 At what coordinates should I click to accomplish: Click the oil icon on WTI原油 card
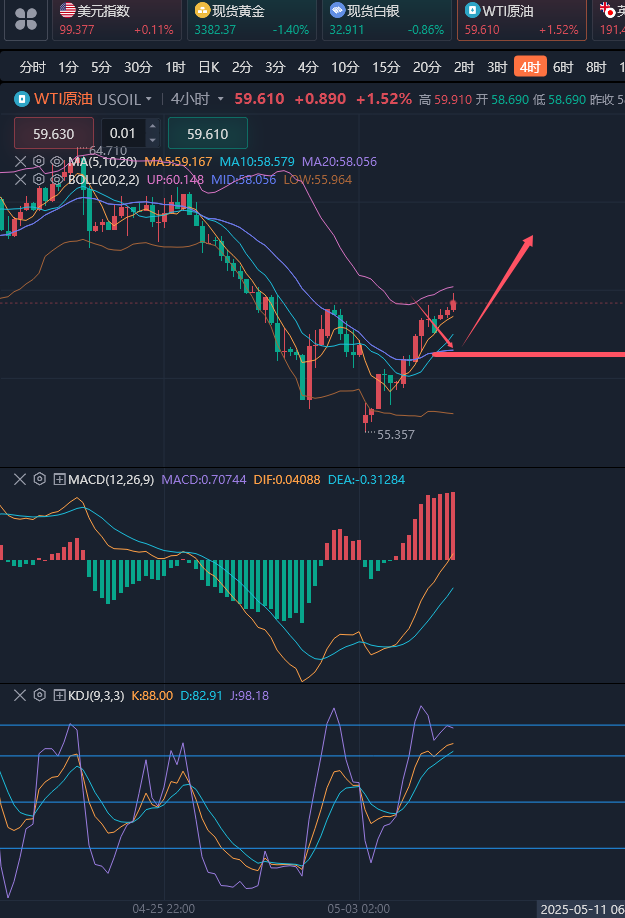tap(472, 10)
